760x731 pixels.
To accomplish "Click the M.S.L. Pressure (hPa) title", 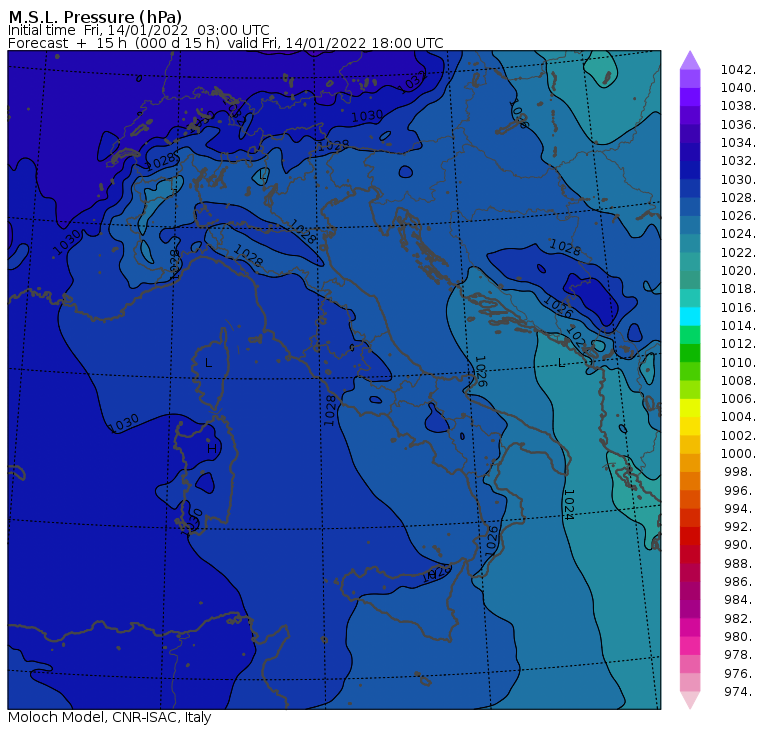I will tap(95, 17).
